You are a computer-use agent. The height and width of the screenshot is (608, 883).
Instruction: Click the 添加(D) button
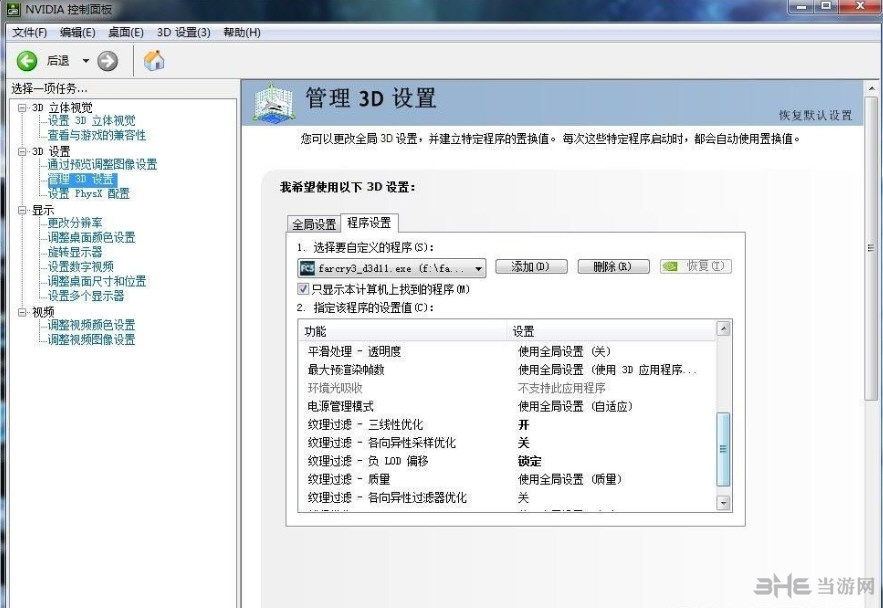(x=531, y=267)
